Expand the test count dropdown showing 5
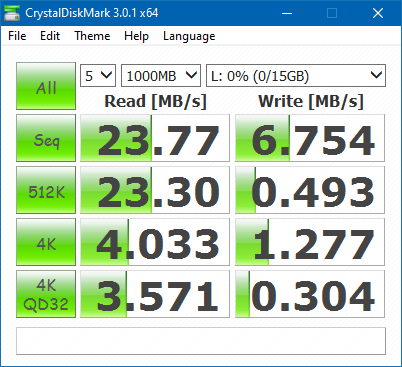Screen dimensions: 402x367 (x=98, y=76)
